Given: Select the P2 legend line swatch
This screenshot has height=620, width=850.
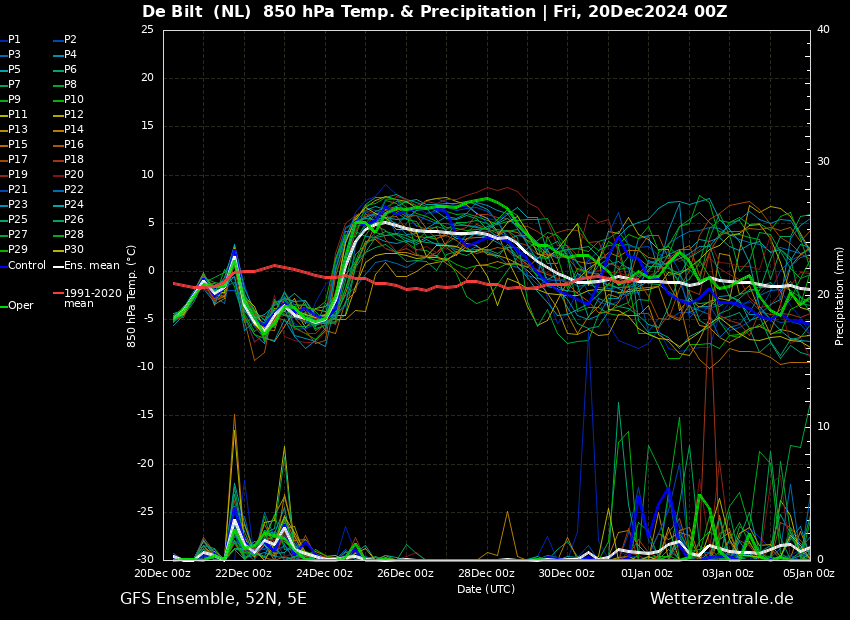Looking at the screenshot, I should click(58, 40).
